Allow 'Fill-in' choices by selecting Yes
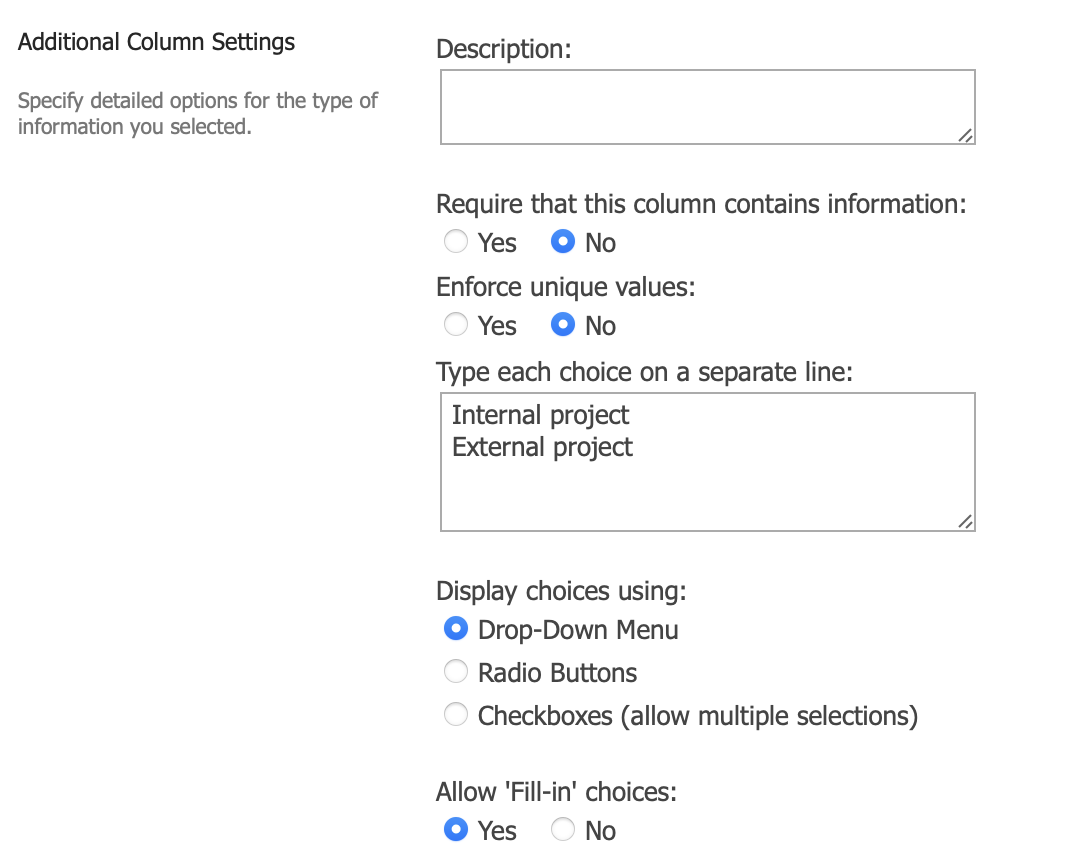 coord(456,829)
